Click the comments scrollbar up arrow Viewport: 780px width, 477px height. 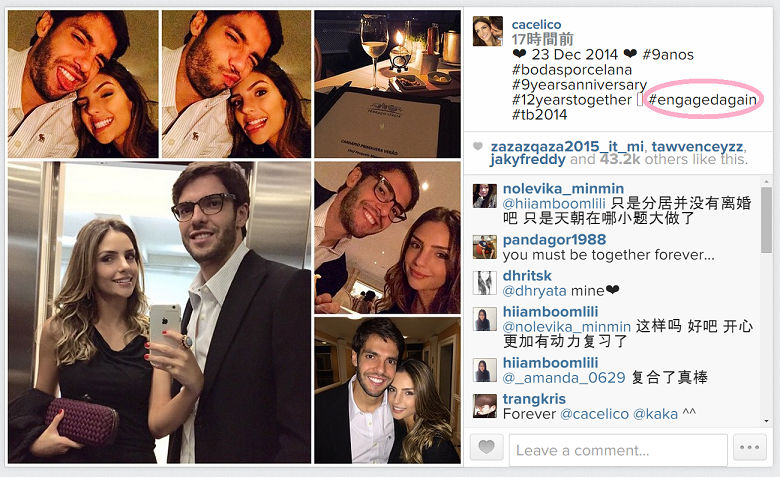point(766,183)
